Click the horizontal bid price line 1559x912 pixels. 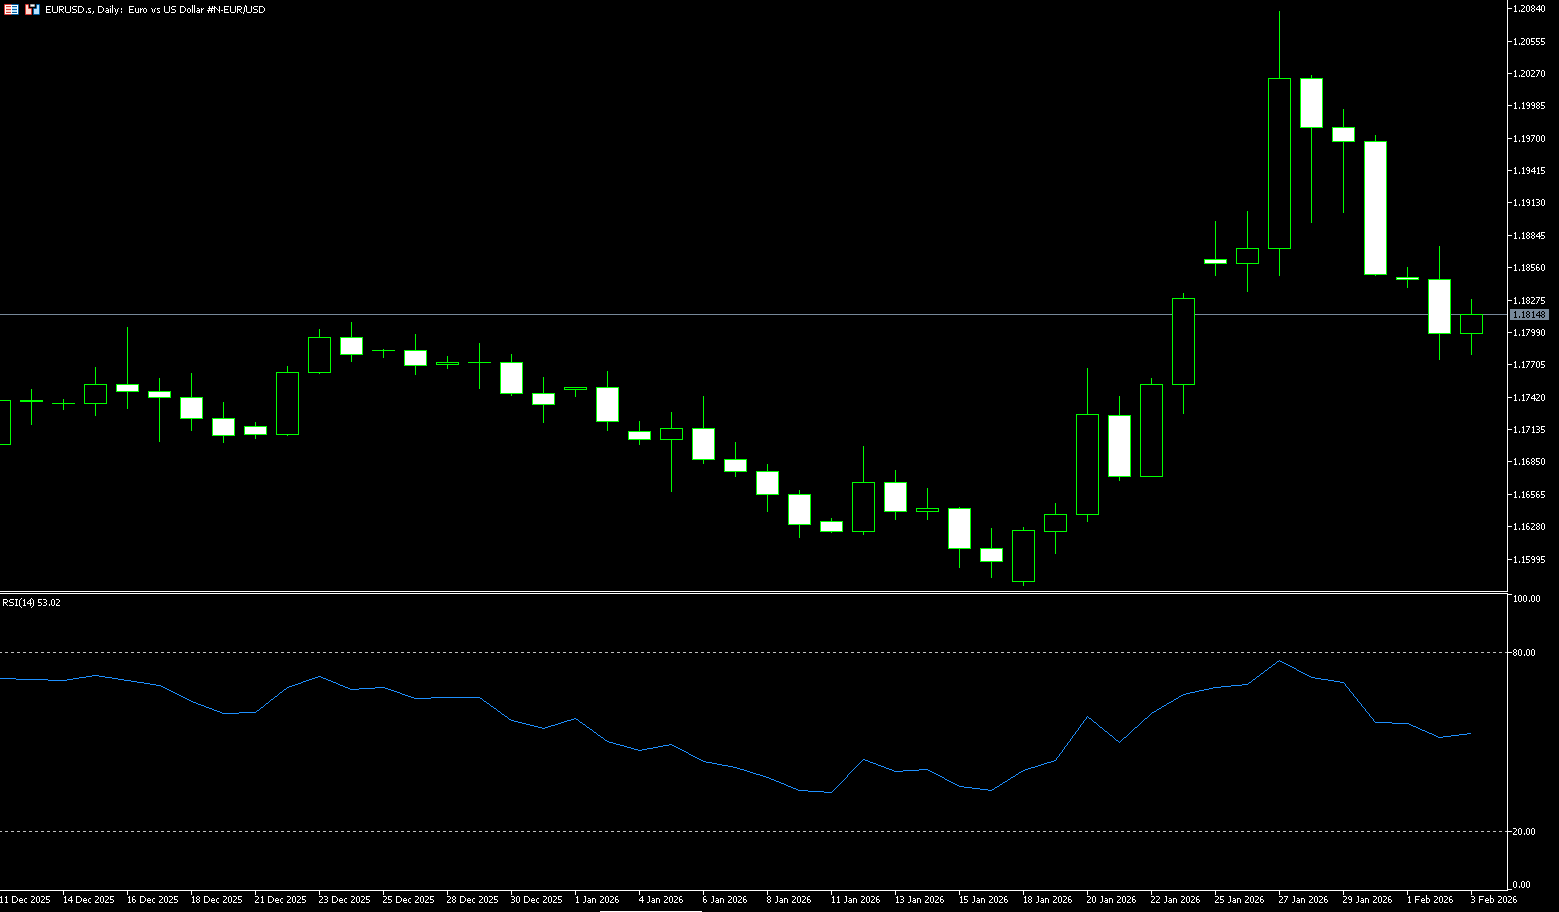tap(700, 314)
